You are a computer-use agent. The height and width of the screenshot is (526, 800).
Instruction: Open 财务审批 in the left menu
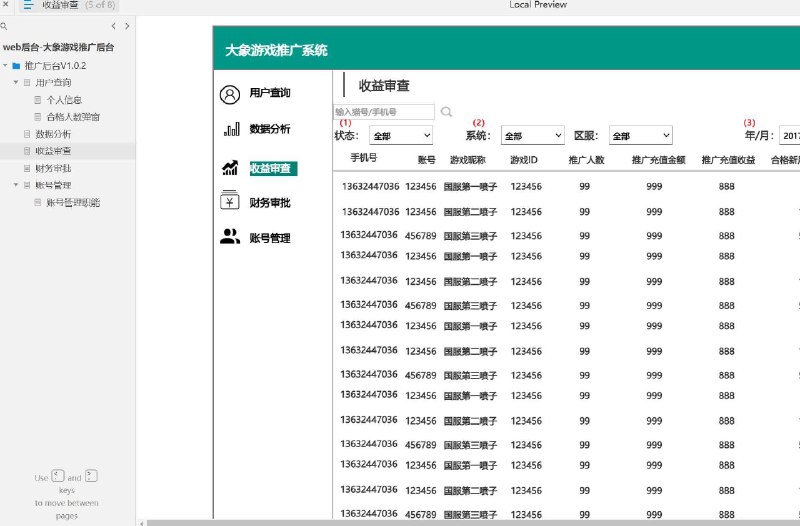270,203
